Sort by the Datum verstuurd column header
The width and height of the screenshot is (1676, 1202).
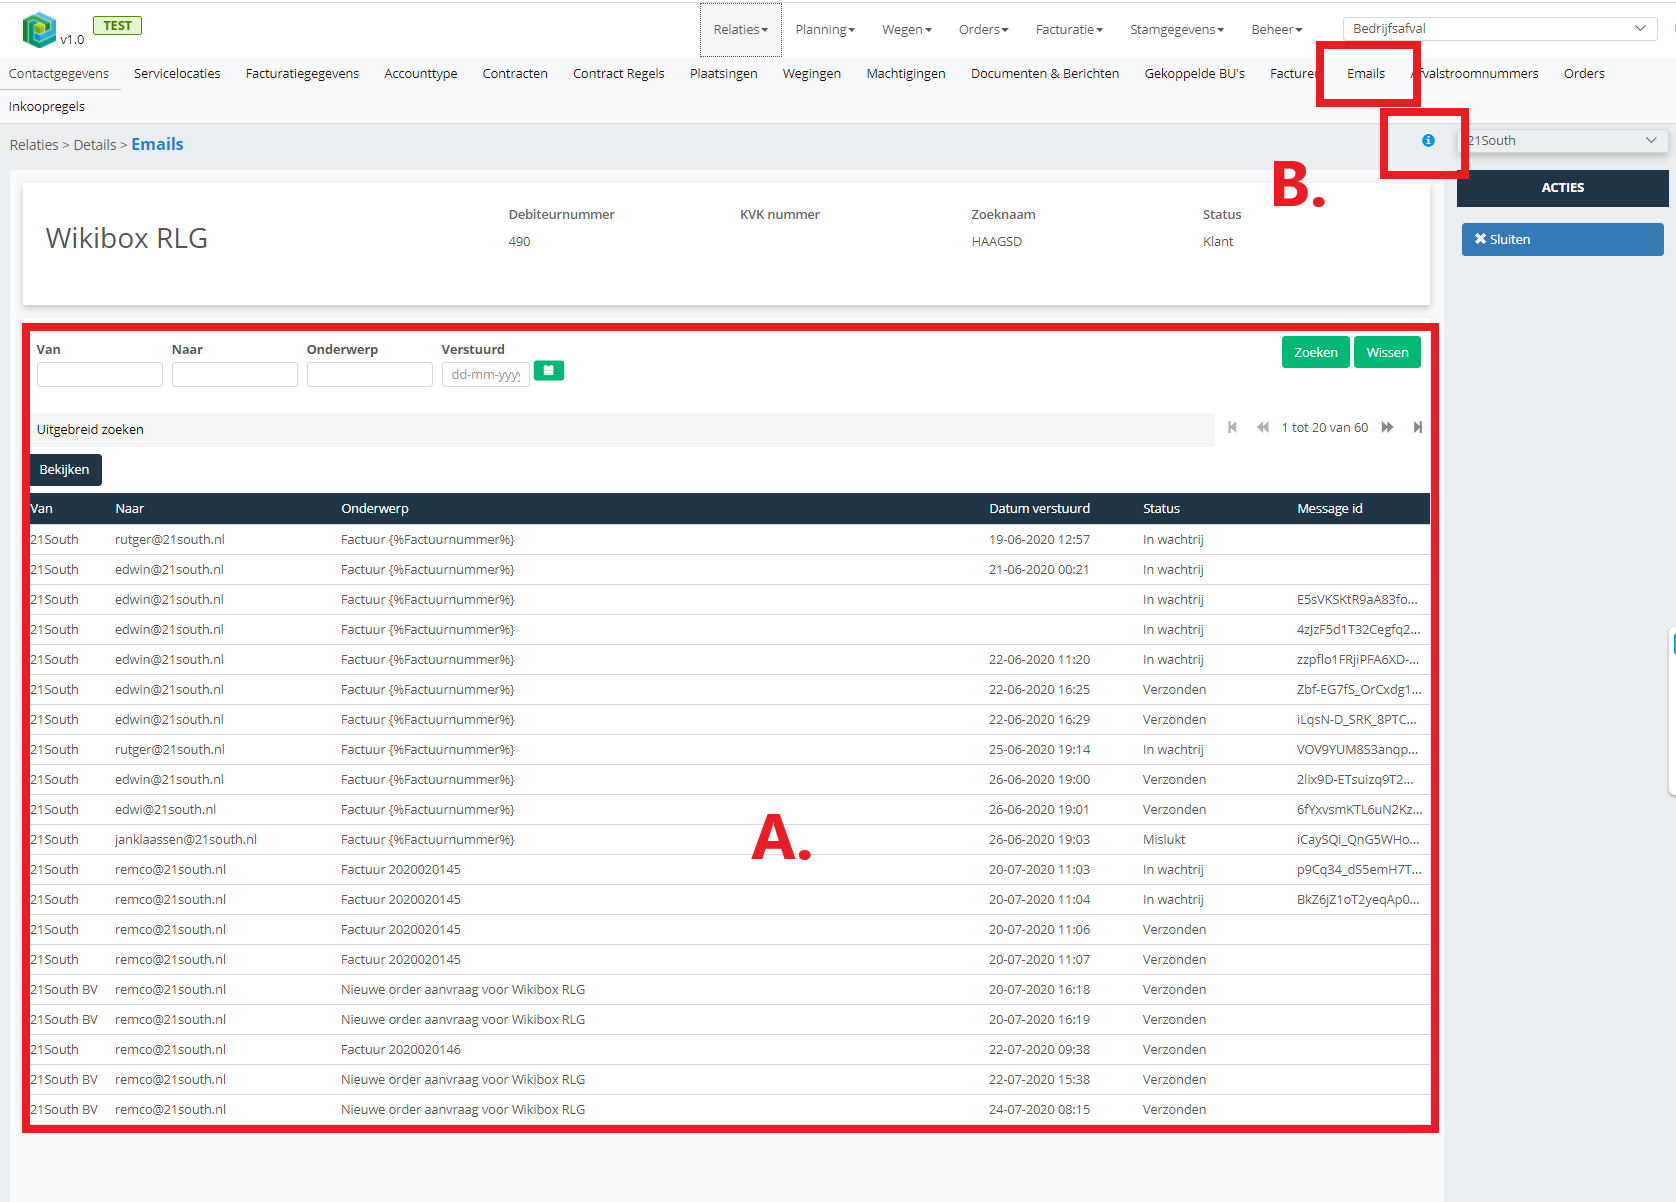[x=1039, y=509]
